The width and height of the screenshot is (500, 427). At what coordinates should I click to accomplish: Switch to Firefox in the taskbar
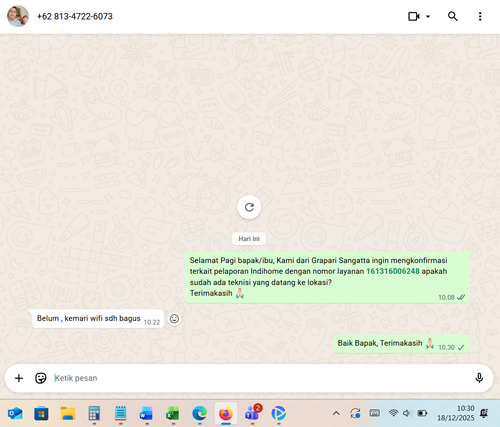226,414
